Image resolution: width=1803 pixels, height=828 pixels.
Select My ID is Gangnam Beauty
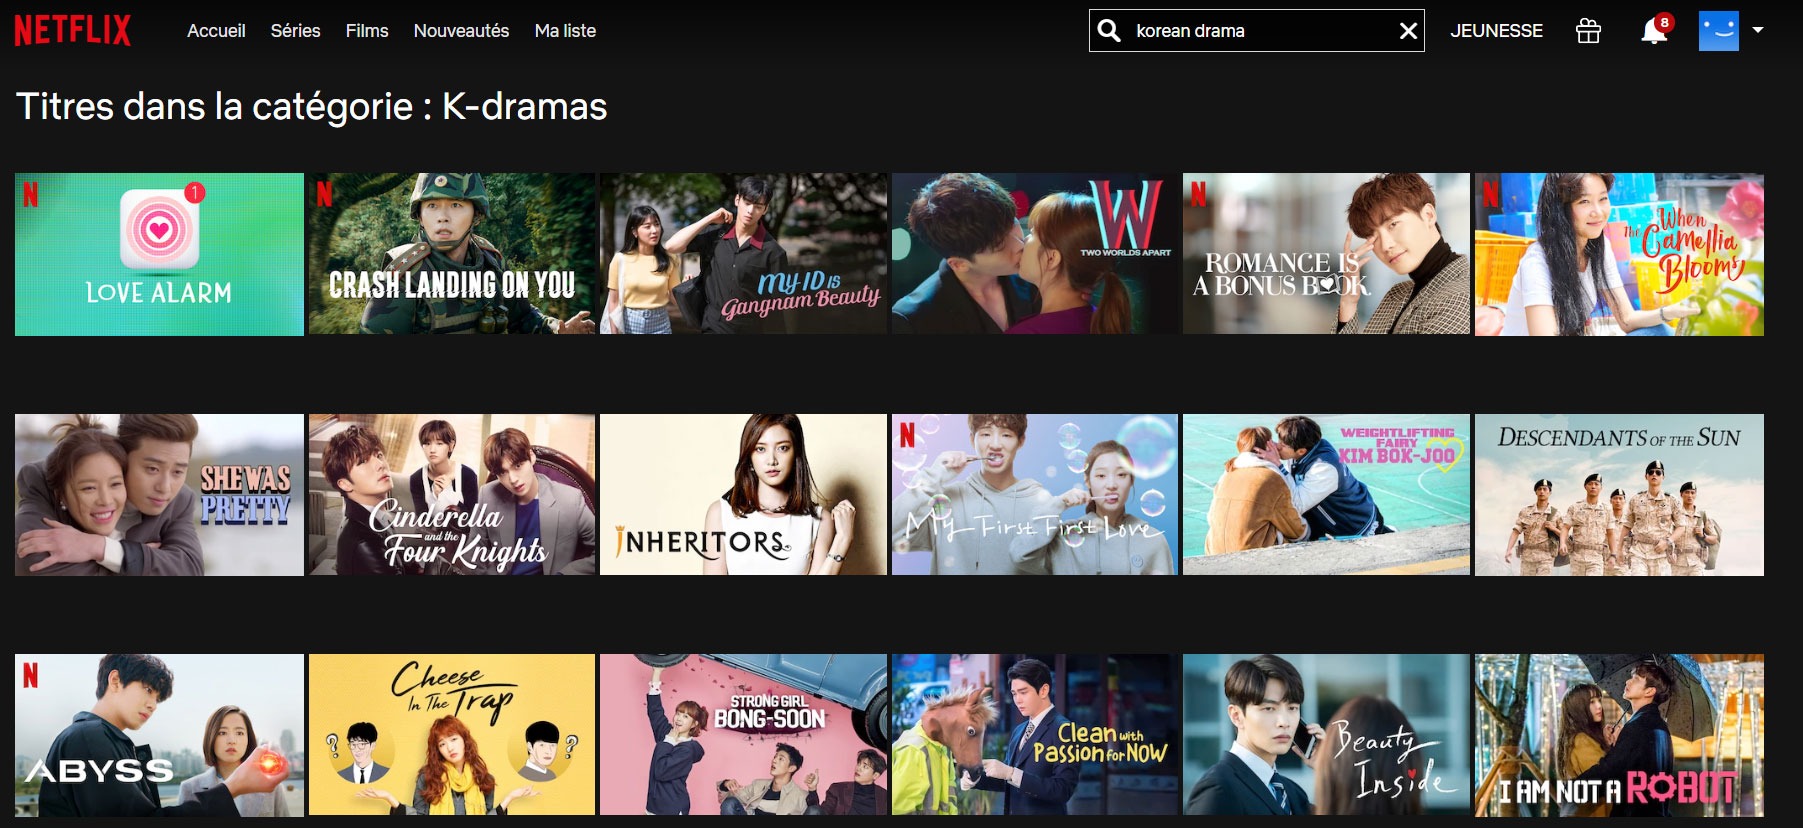point(743,254)
